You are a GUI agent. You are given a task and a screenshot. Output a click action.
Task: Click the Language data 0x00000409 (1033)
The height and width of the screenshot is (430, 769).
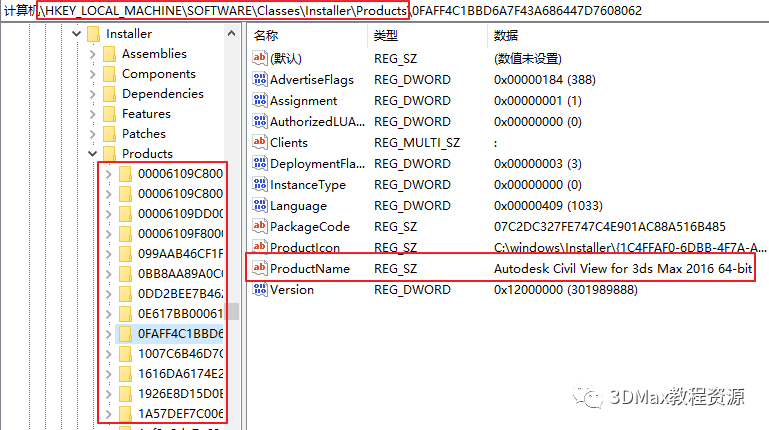tap(548, 205)
